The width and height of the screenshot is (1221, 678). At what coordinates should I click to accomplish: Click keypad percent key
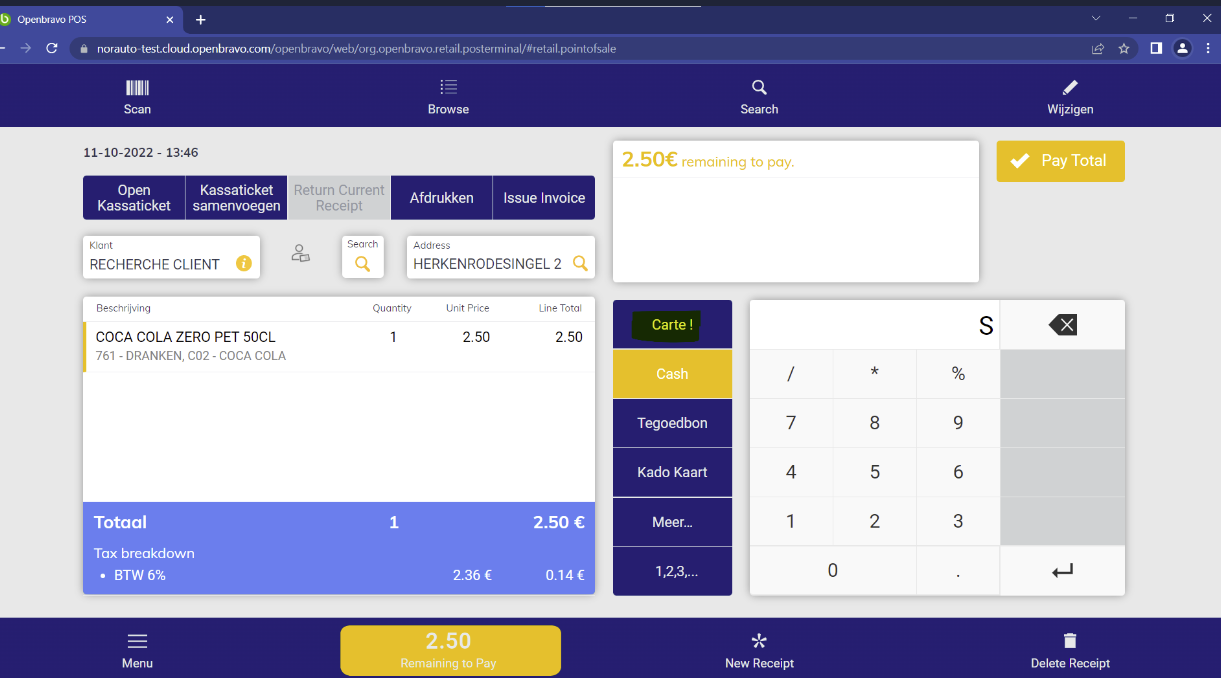(x=958, y=374)
